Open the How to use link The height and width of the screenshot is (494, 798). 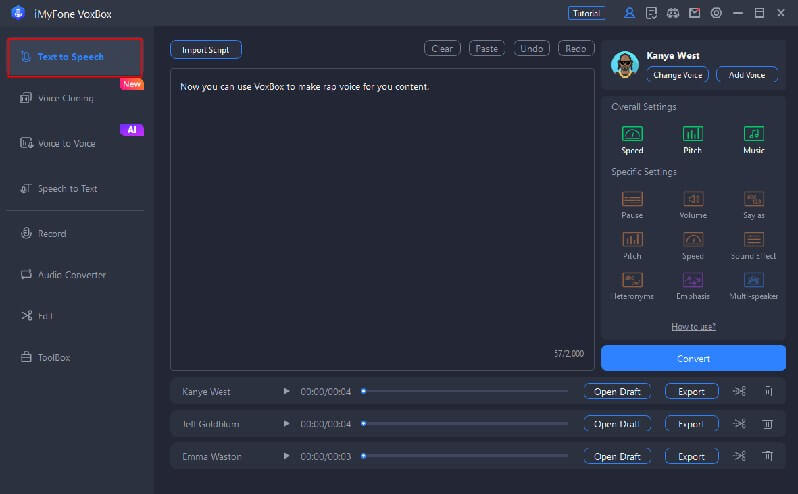[x=693, y=327]
